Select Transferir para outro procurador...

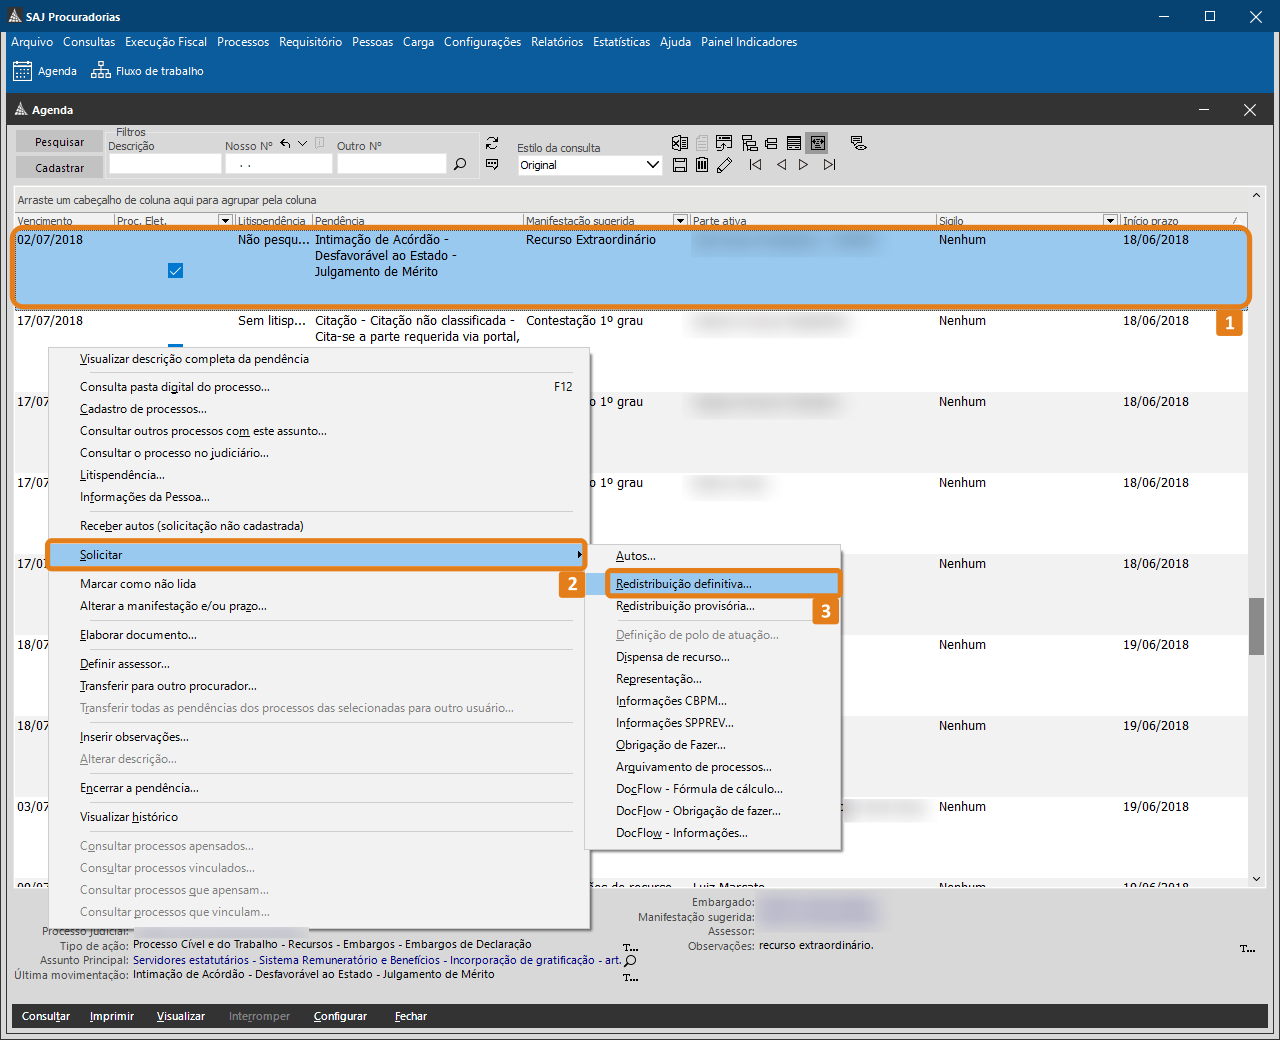[x=168, y=686]
